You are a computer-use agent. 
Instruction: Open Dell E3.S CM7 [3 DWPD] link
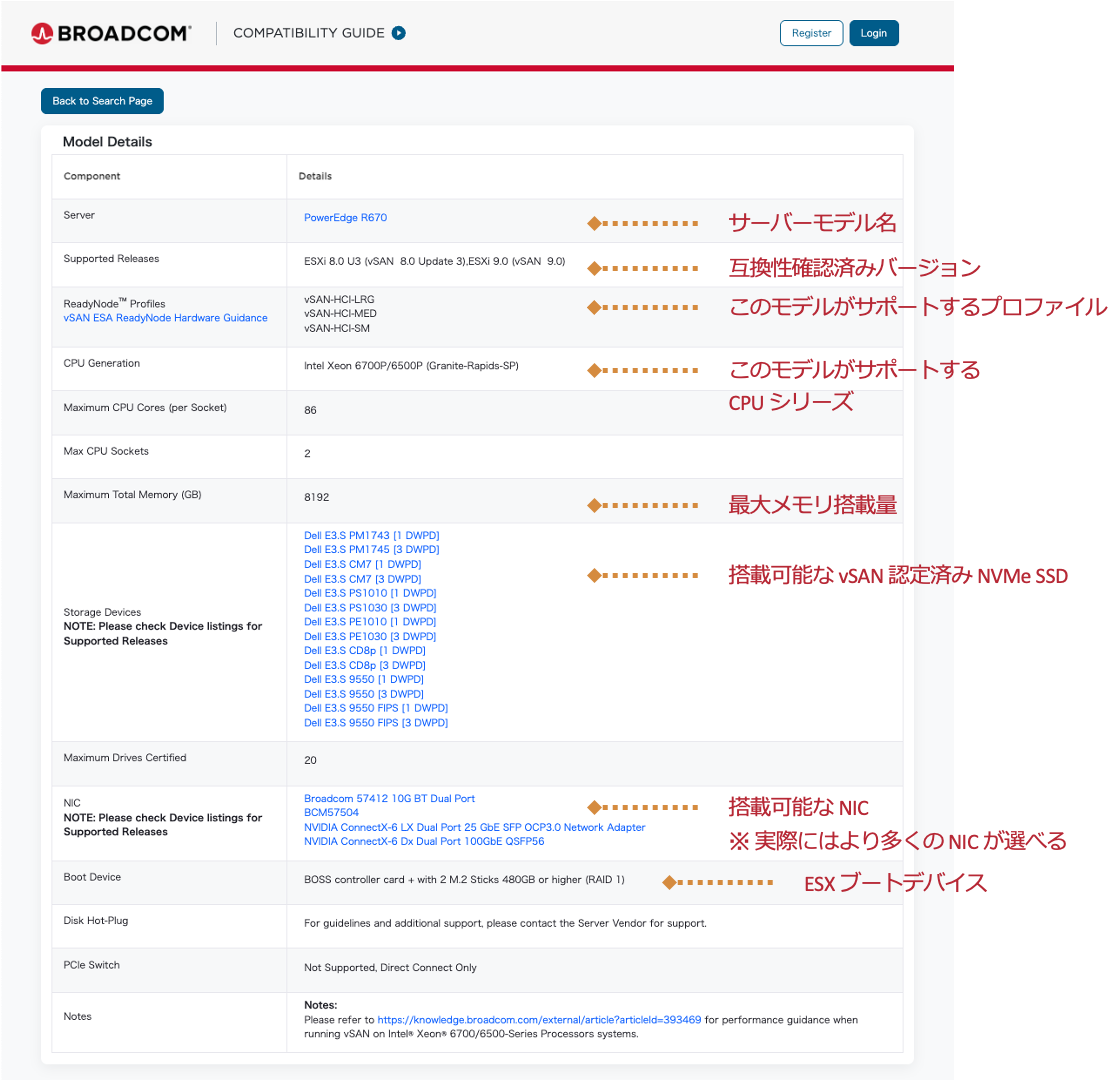coord(362,579)
